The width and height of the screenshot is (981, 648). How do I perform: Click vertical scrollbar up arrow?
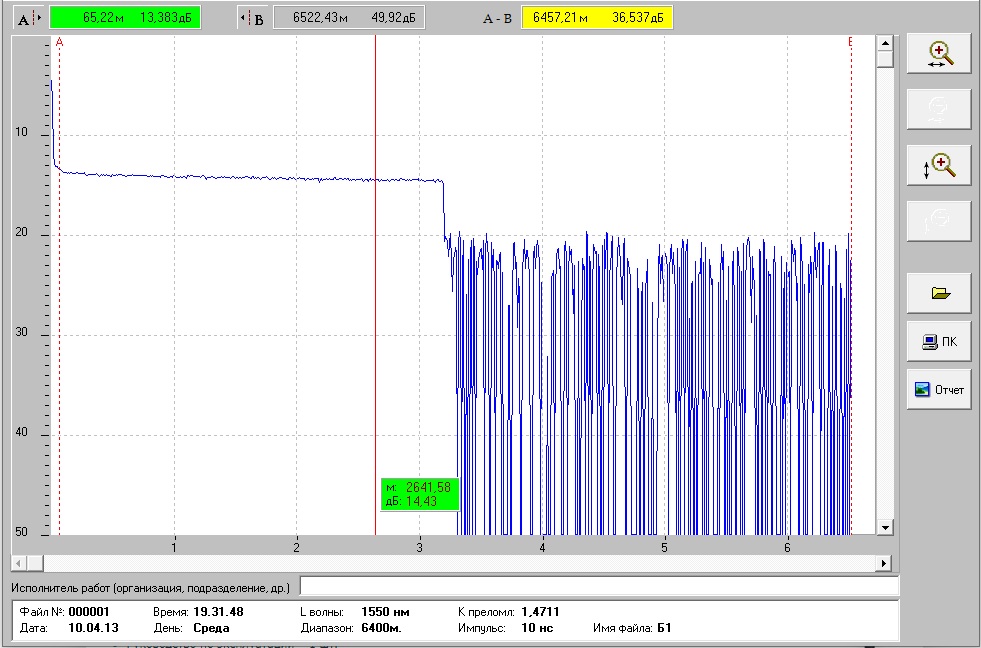885,43
